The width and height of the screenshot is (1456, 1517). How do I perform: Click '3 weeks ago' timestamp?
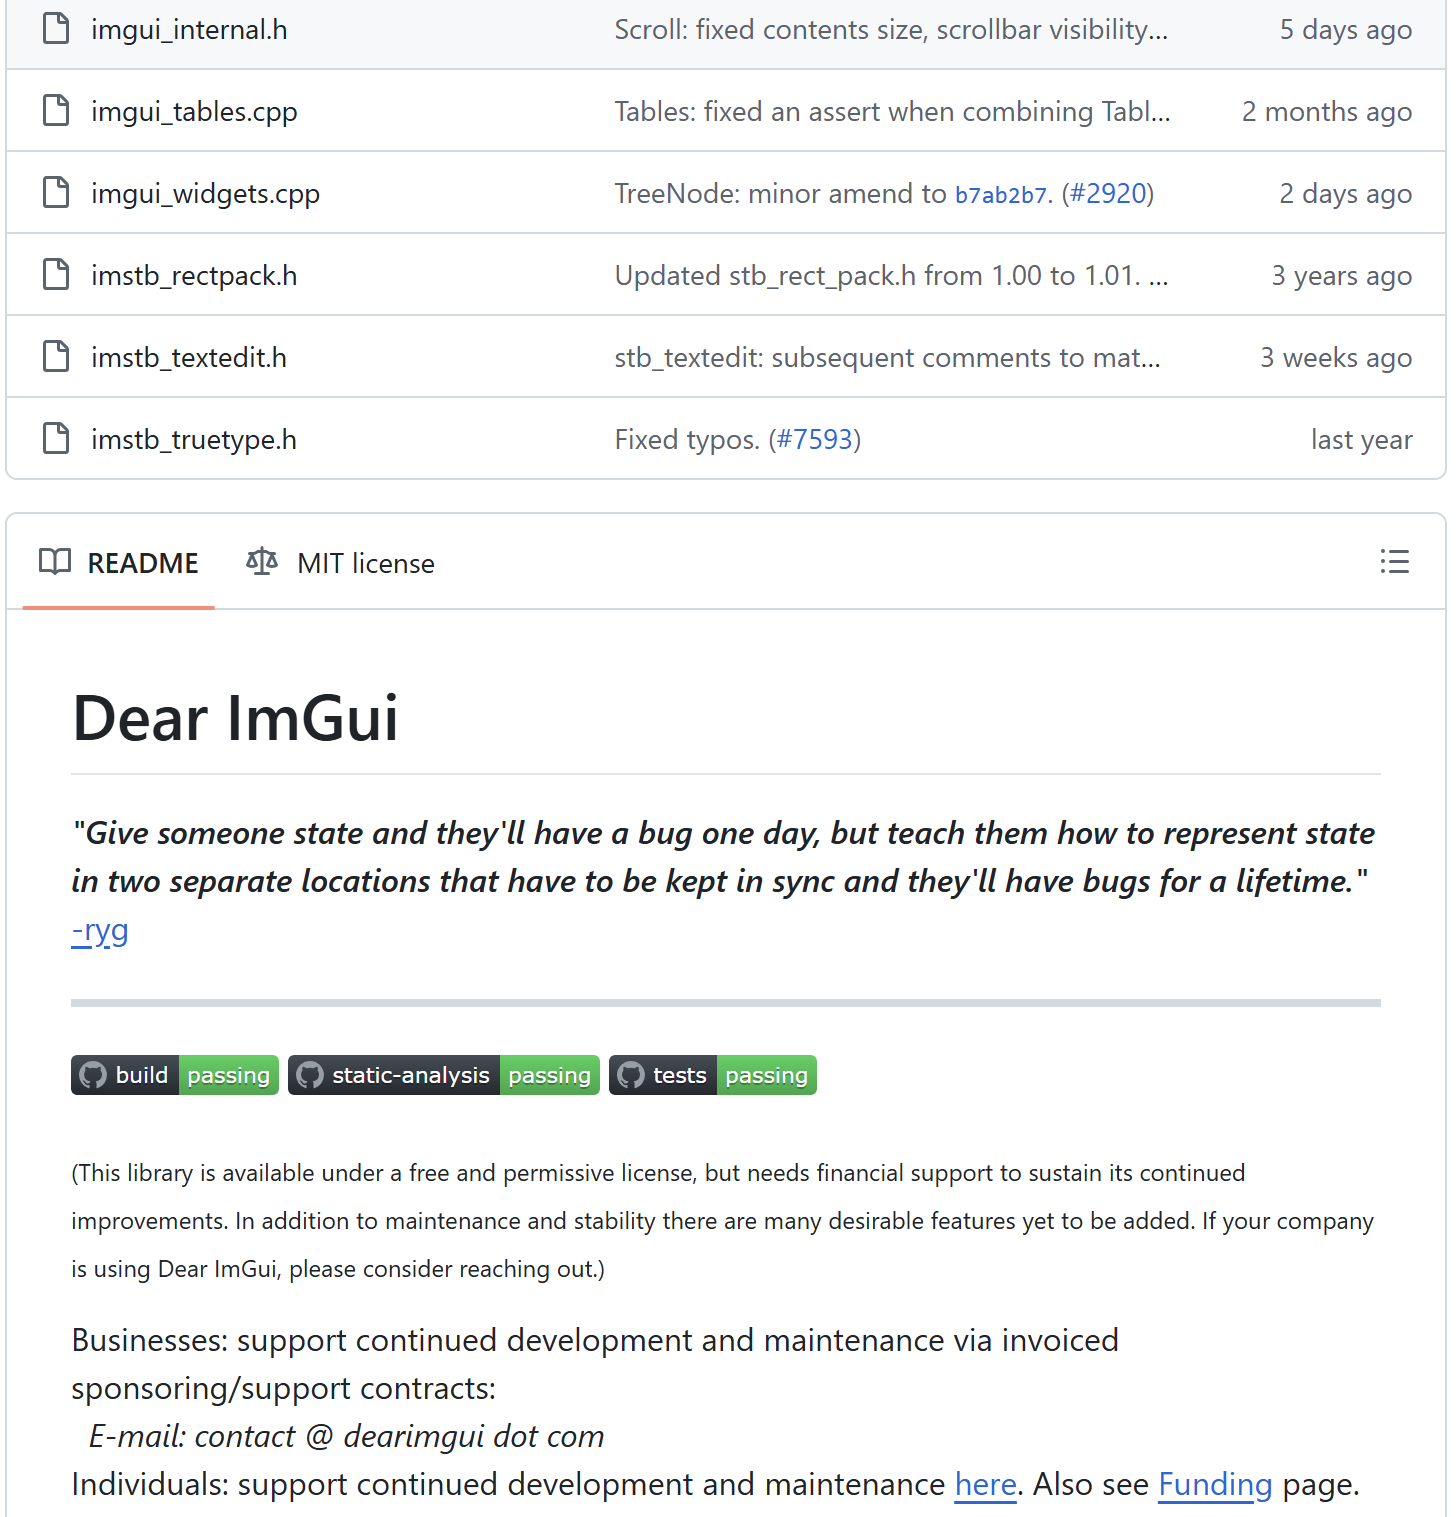coord(1336,358)
